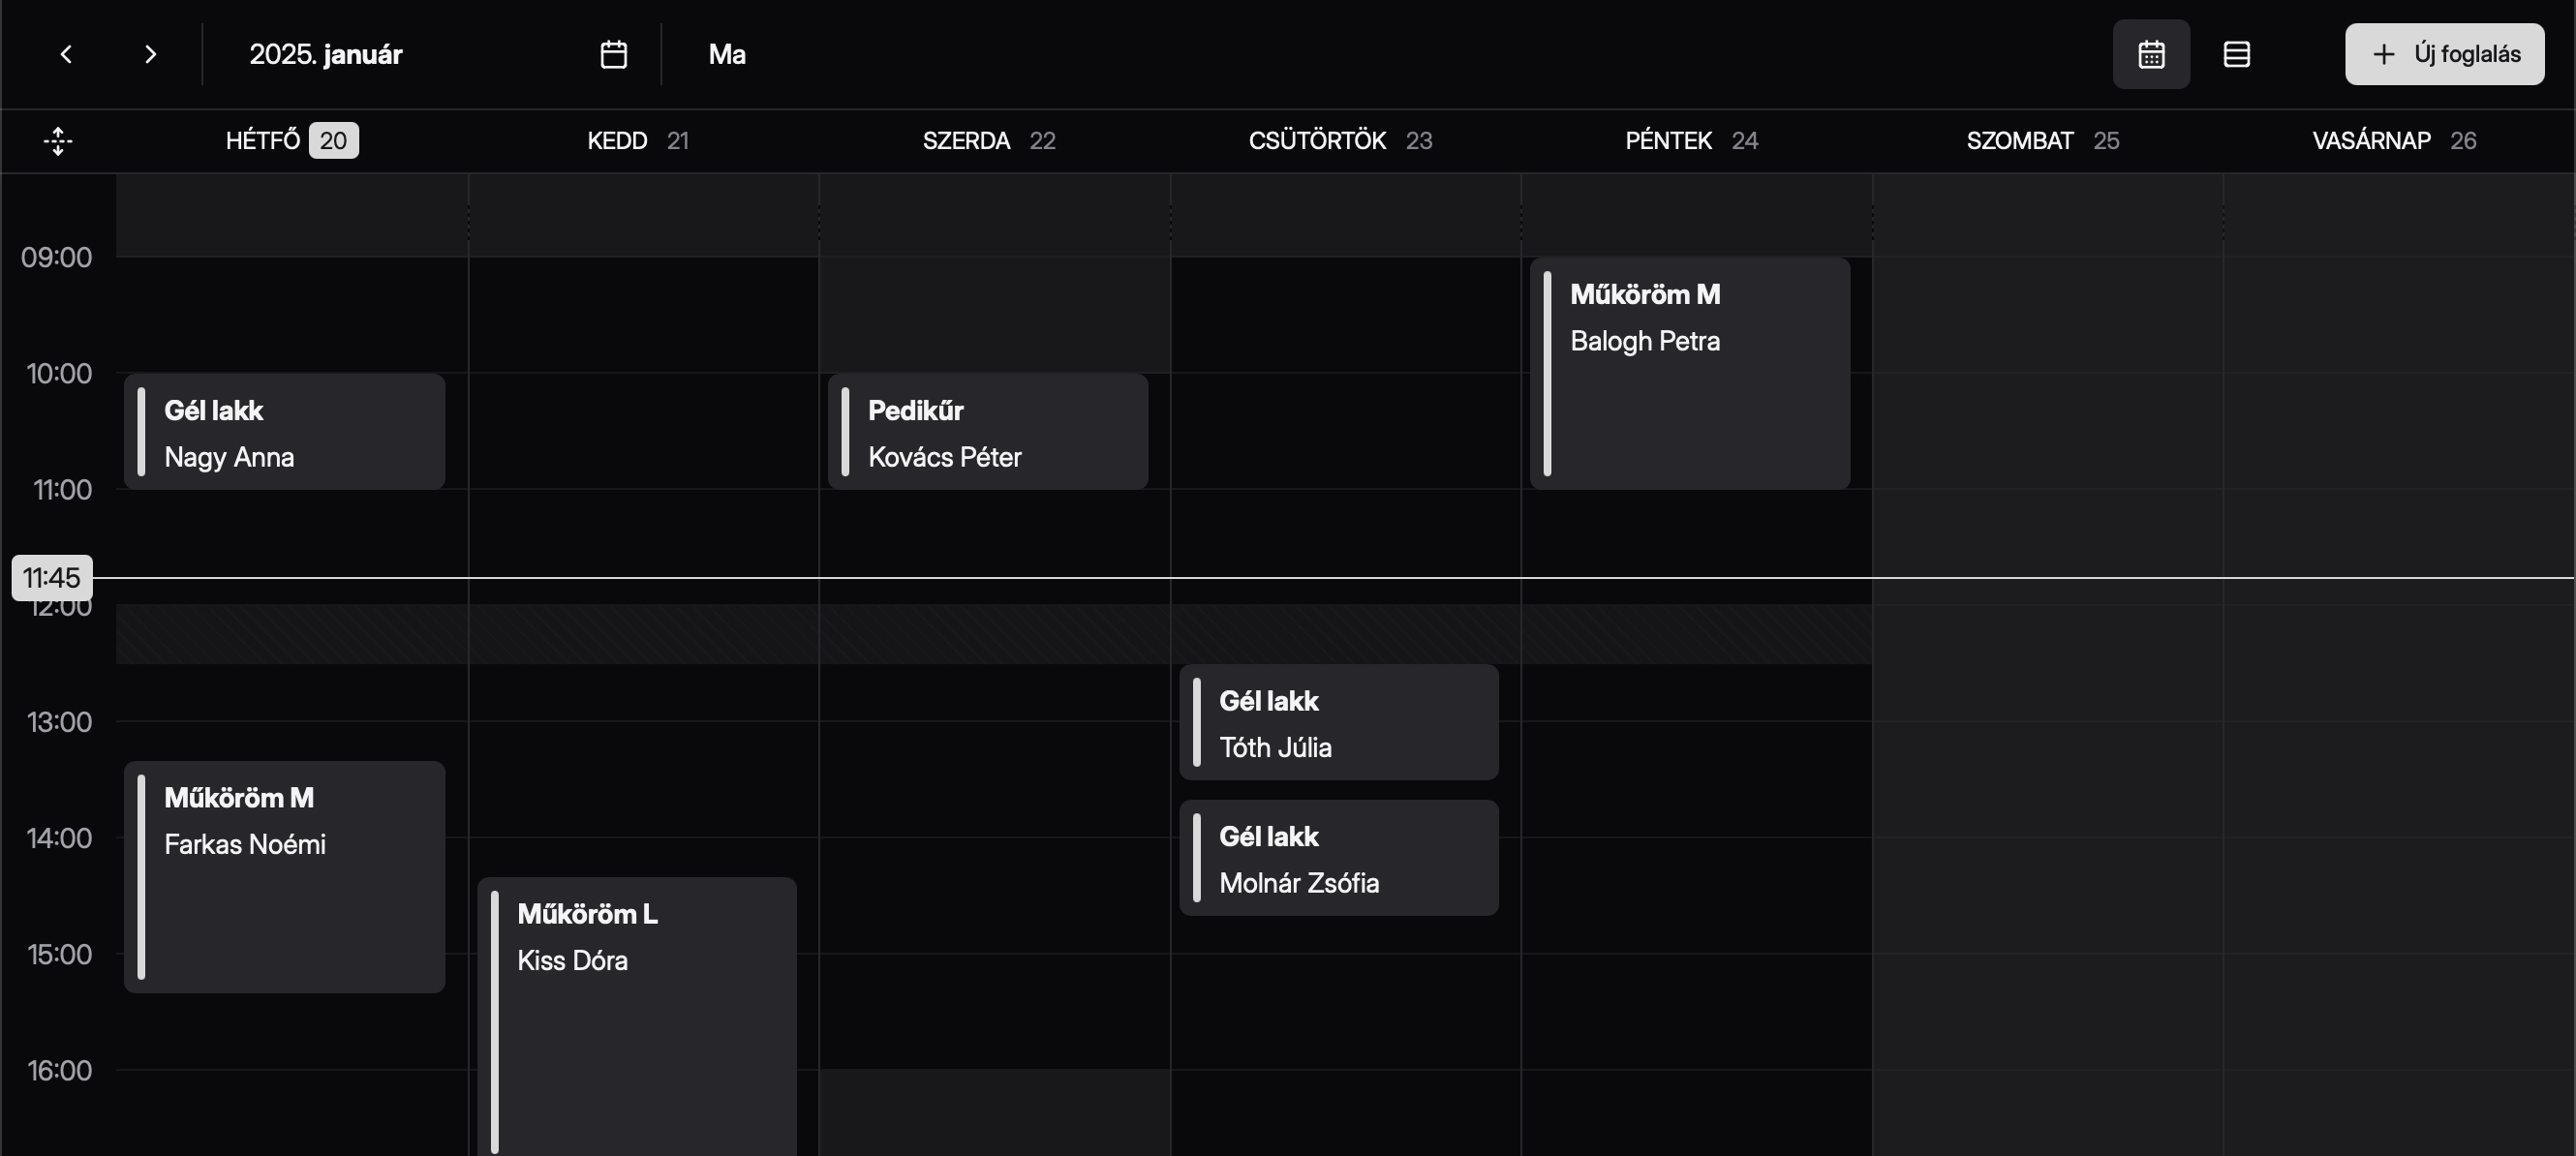Viewport: 2576px width, 1156px height.
Task: Go to previous week arrow
Action: coord(66,54)
